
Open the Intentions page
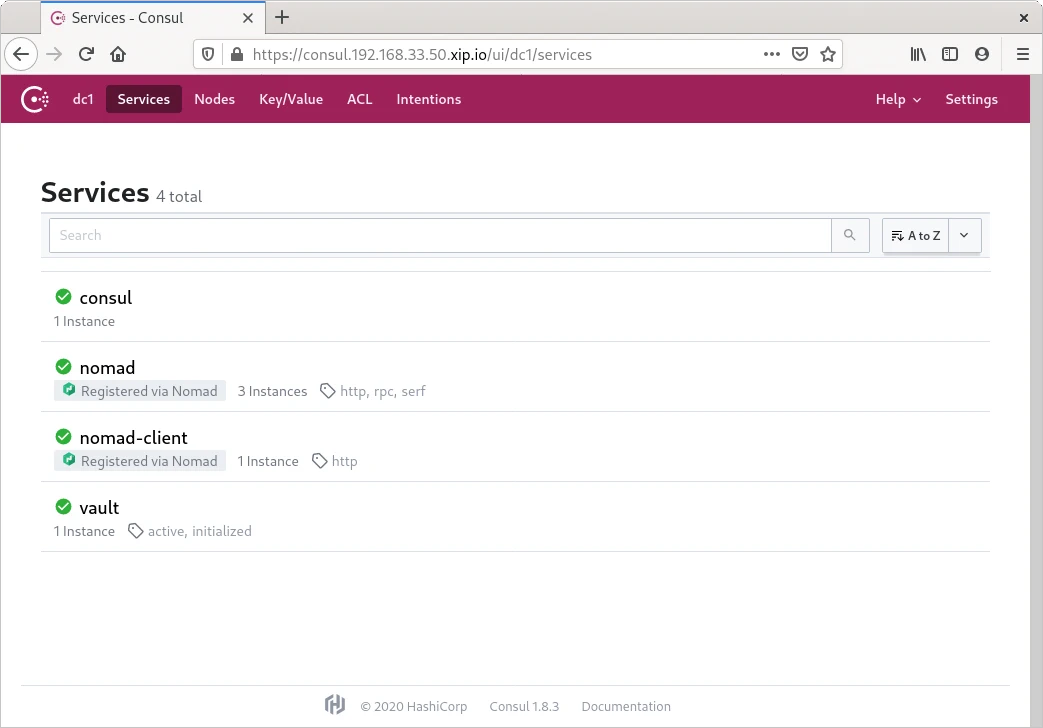(x=428, y=99)
